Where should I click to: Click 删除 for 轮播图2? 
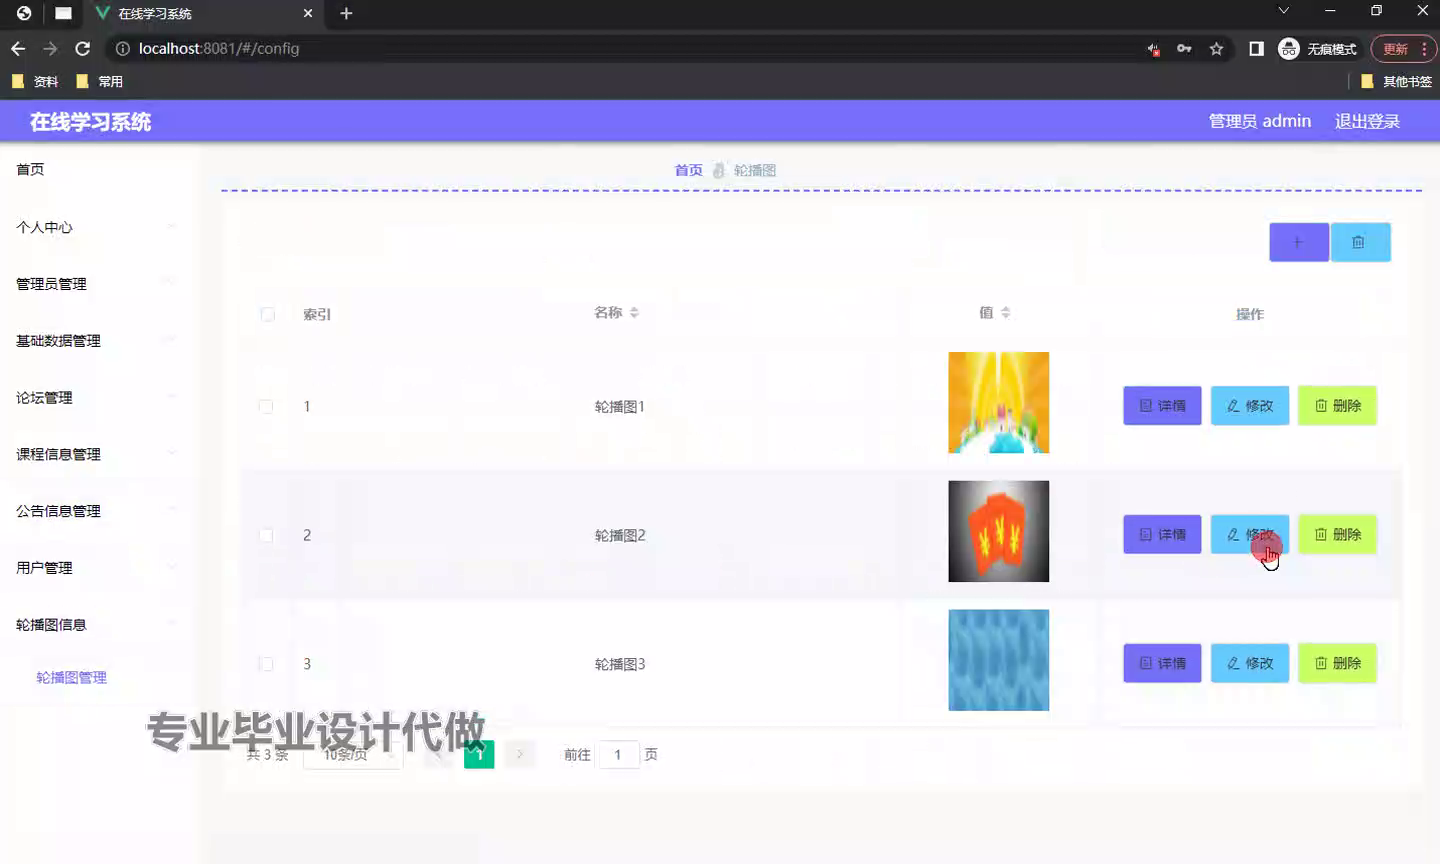(x=1337, y=535)
